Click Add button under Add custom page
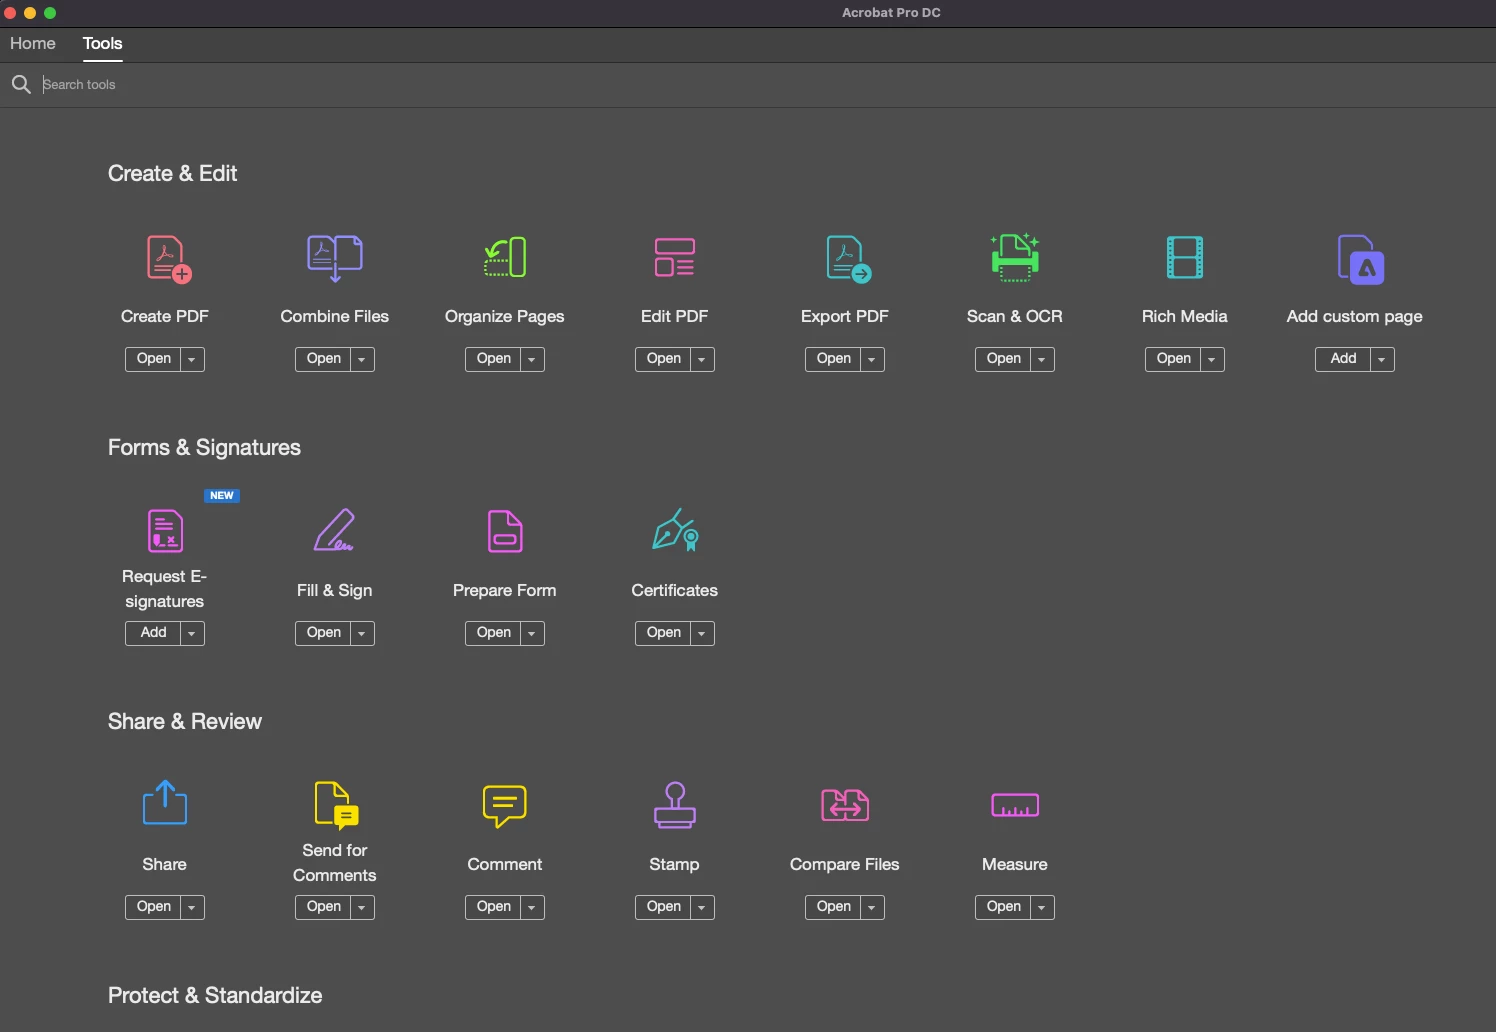 1343,359
